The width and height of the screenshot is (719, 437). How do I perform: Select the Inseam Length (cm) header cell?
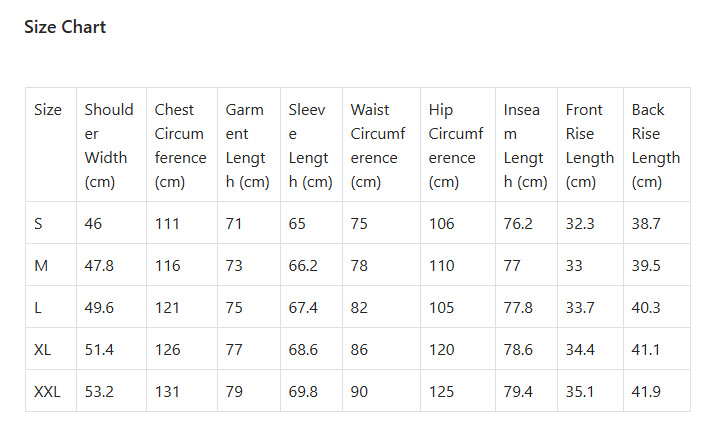[x=525, y=145]
